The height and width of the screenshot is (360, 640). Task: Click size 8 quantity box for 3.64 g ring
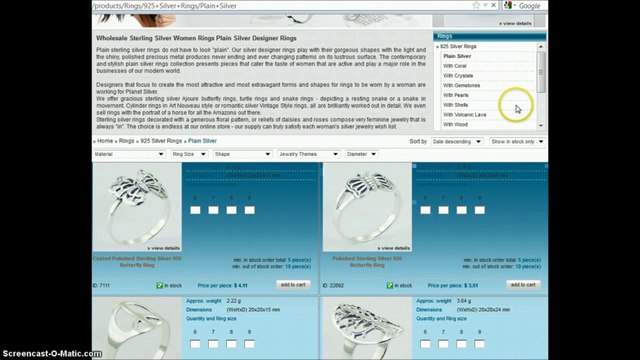coord(462,344)
